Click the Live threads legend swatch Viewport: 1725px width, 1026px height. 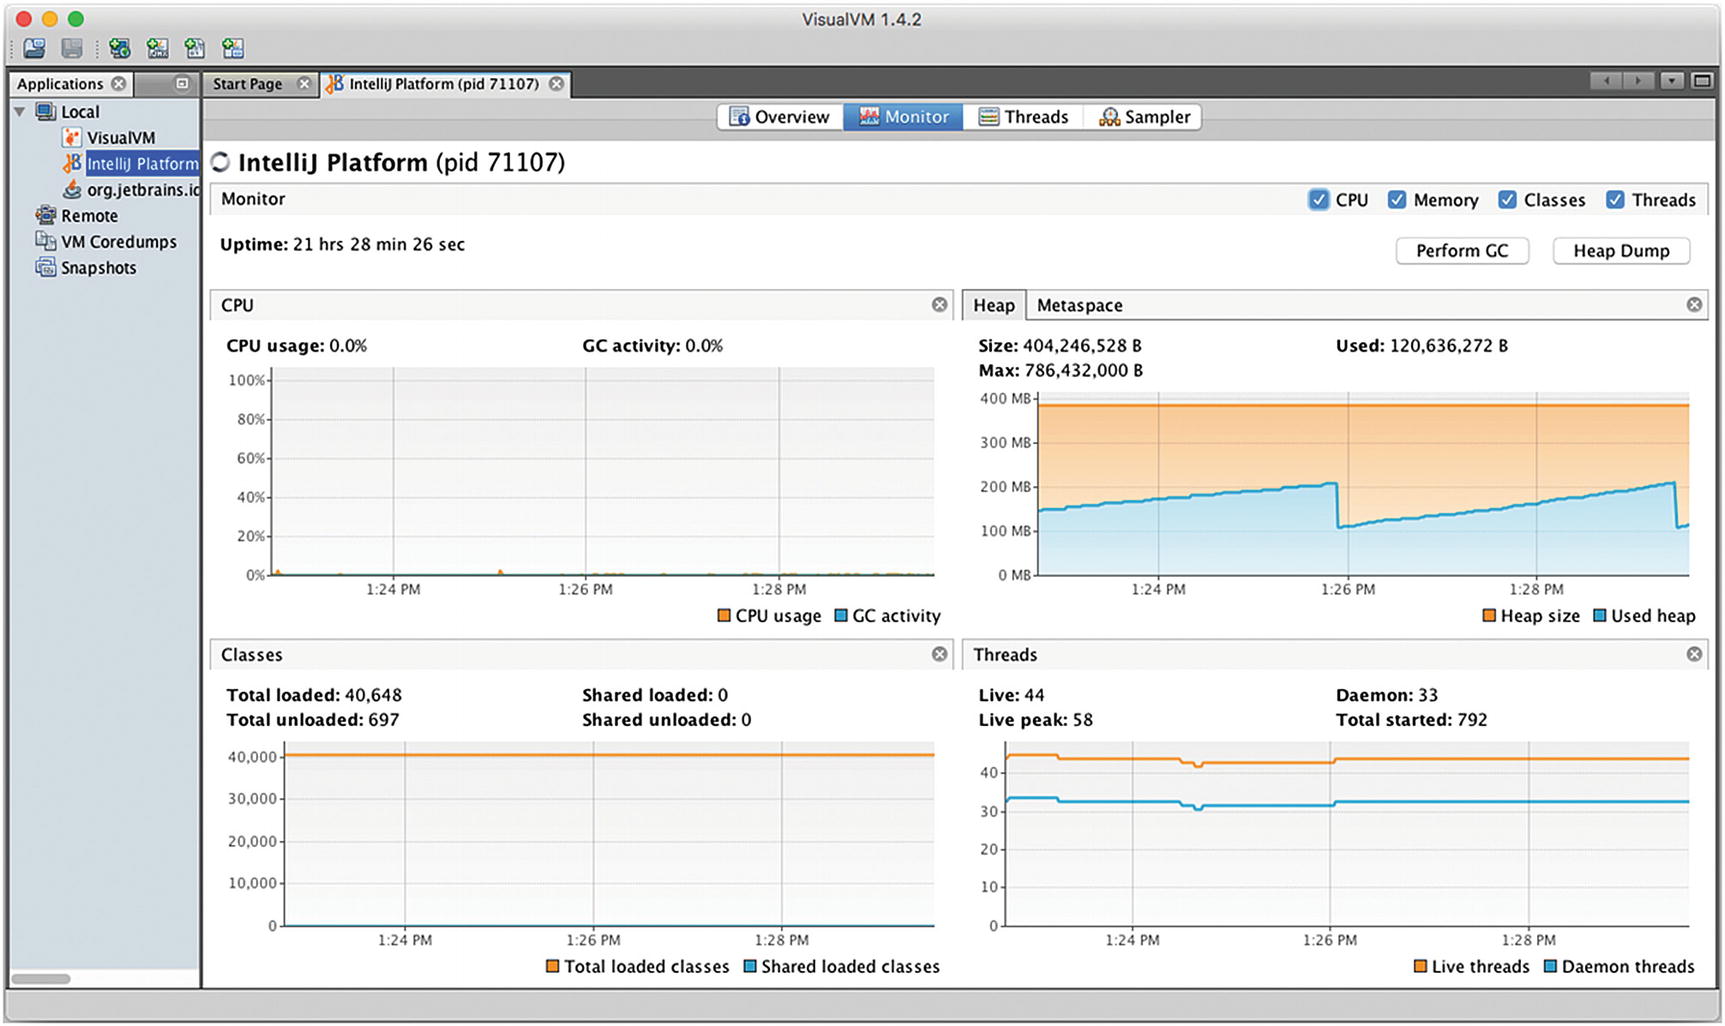pyautogui.click(x=1420, y=966)
